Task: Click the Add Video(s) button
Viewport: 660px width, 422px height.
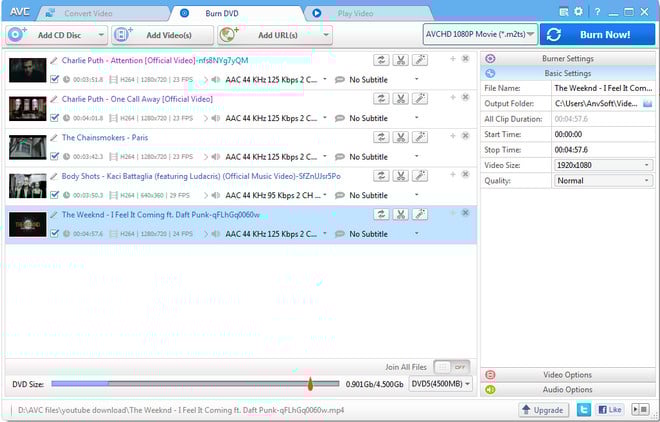Action: tap(162, 35)
